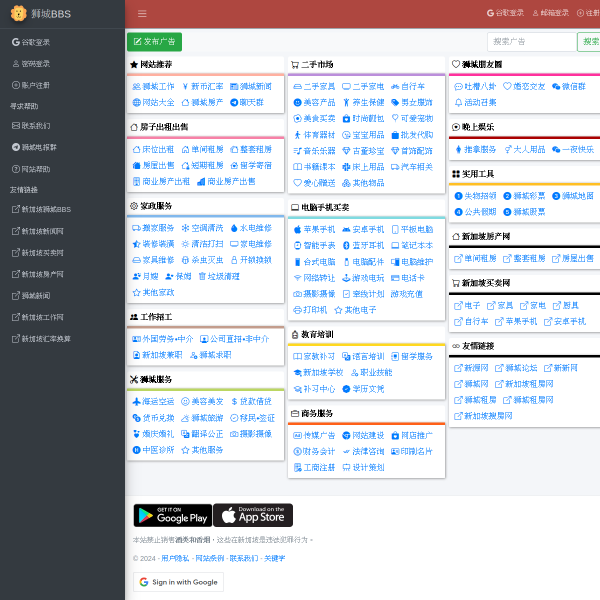600x600 pixels.
Task: Click the bicycle icon for 自行车
Action: [x=393, y=86]
